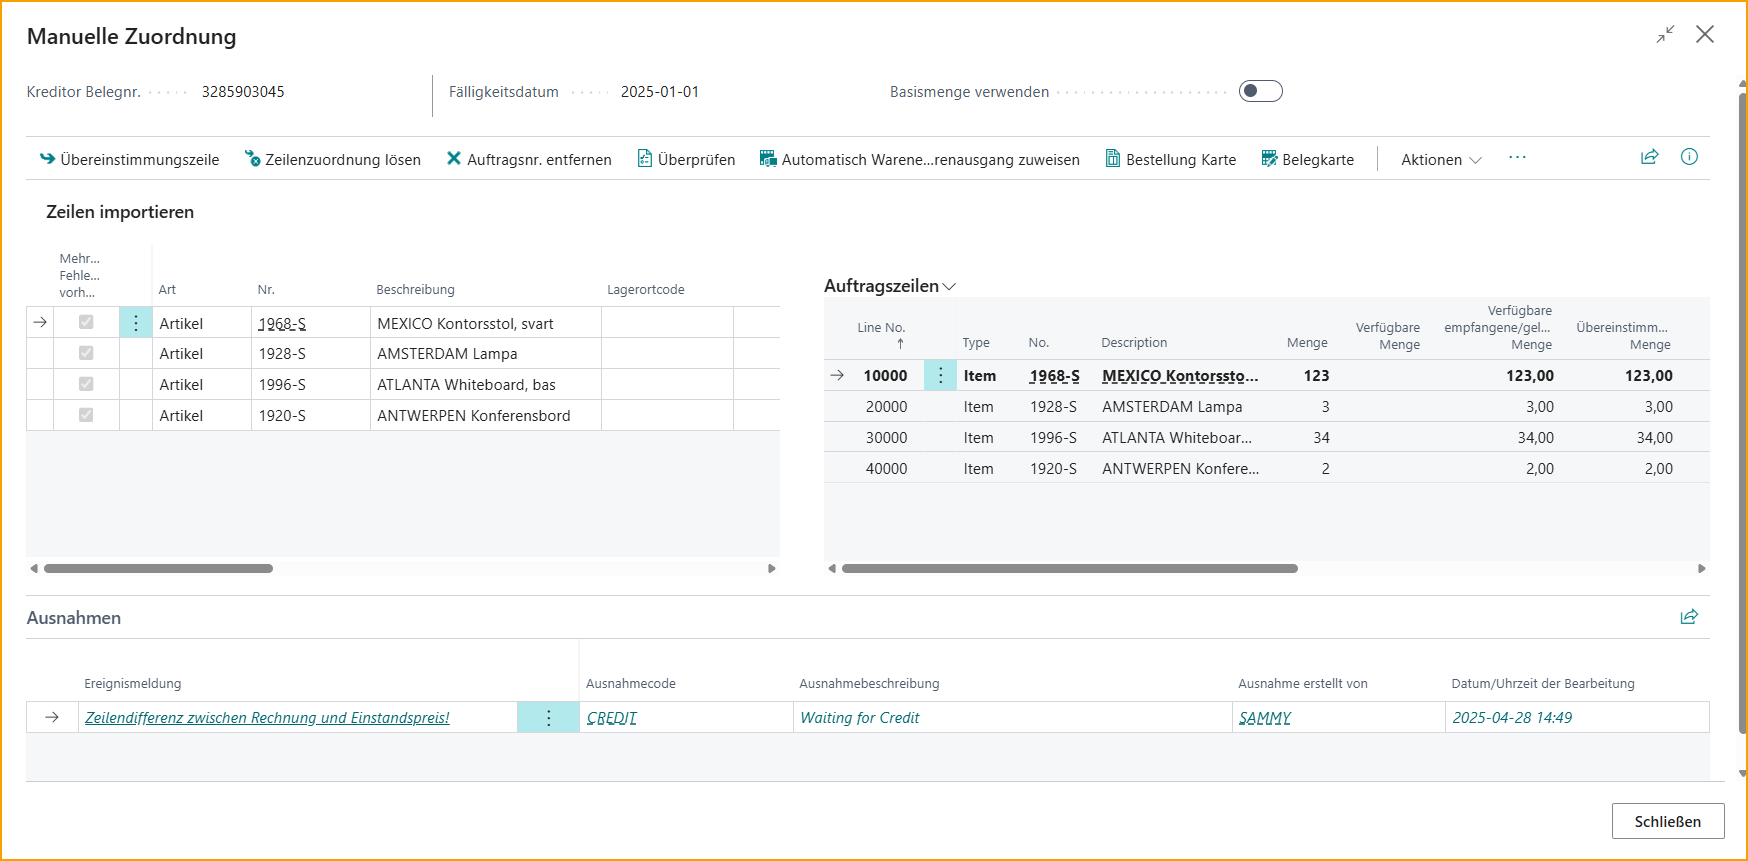Toggle checkbox for AMSTERDAM Lampa row
The height and width of the screenshot is (861, 1748).
[86, 353]
